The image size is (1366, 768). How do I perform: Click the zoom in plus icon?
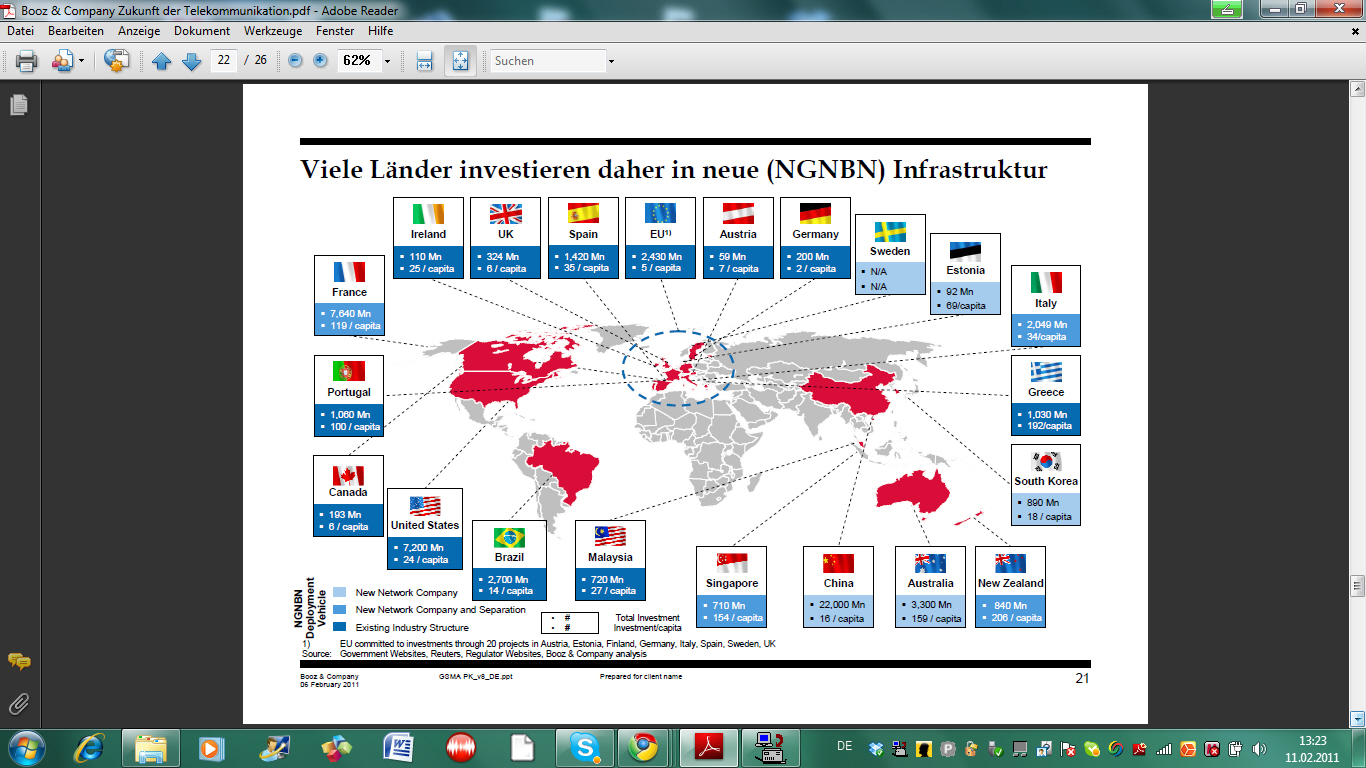click(x=320, y=61)
